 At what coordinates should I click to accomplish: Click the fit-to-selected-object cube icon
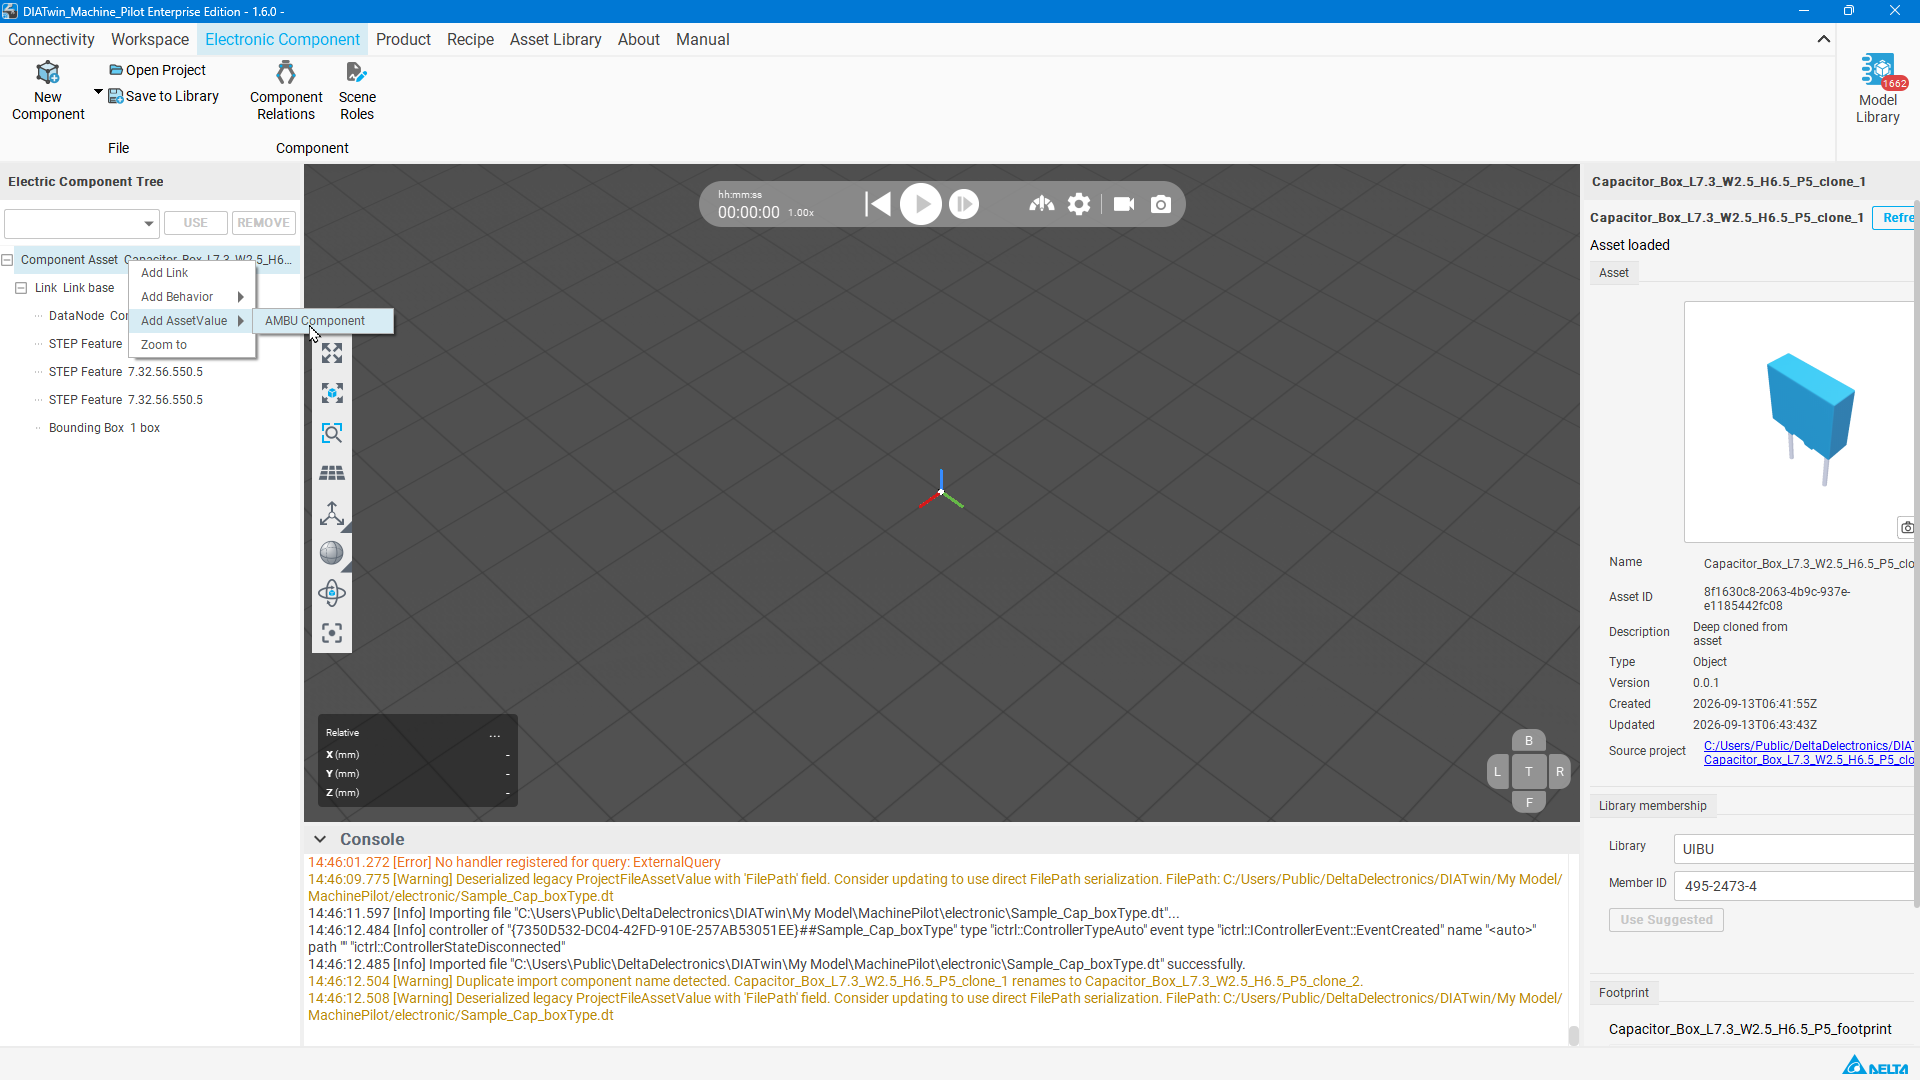(x=332, y=393)
